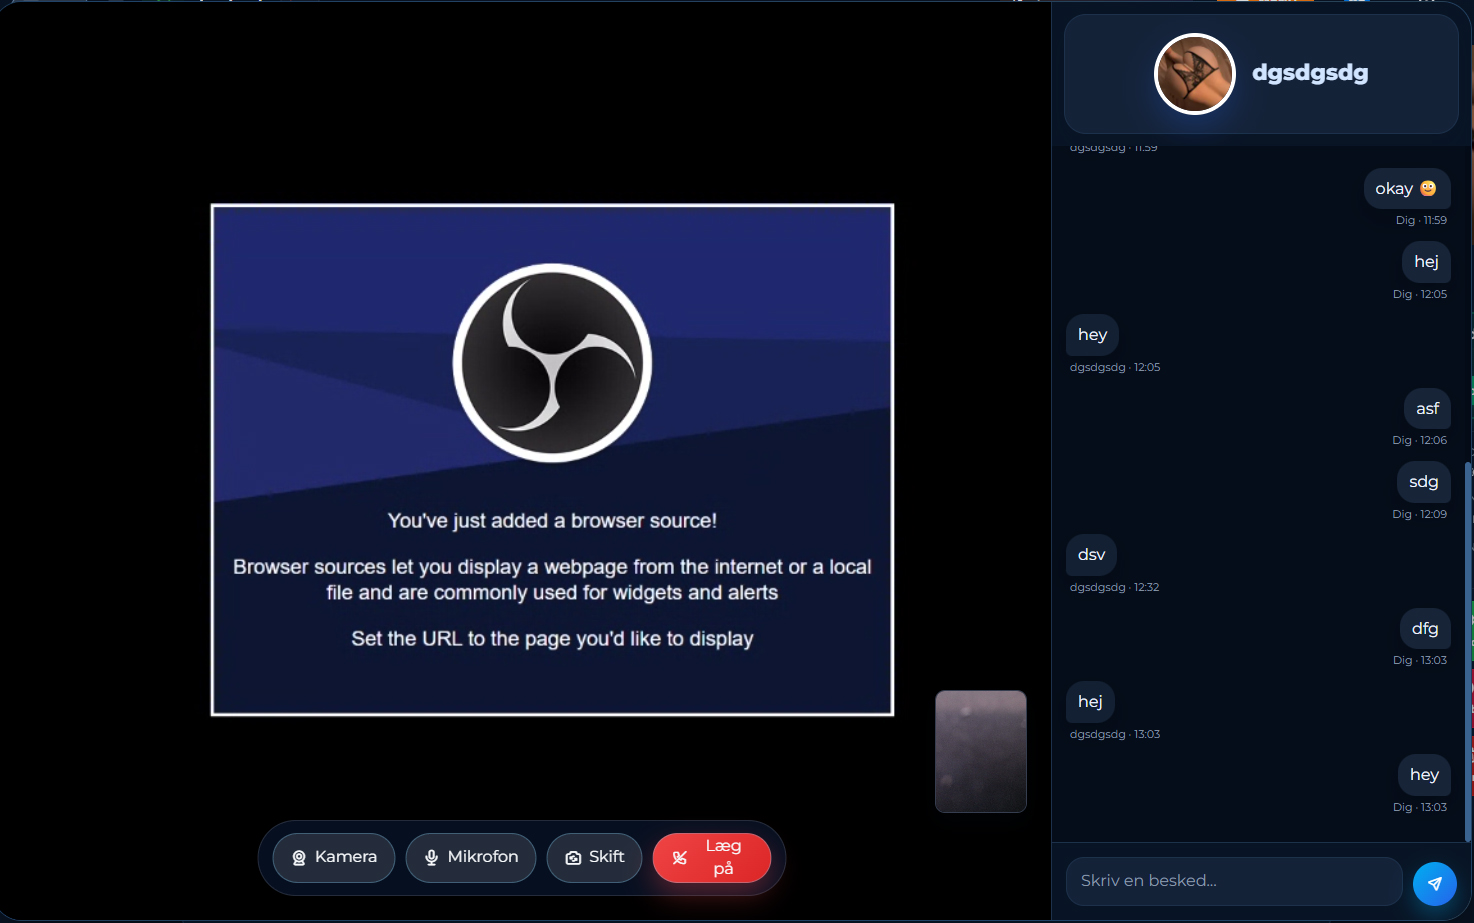1474x923 pixels.
Task: Click the microphone icon in the Mikrofon button
Action: 432,858
